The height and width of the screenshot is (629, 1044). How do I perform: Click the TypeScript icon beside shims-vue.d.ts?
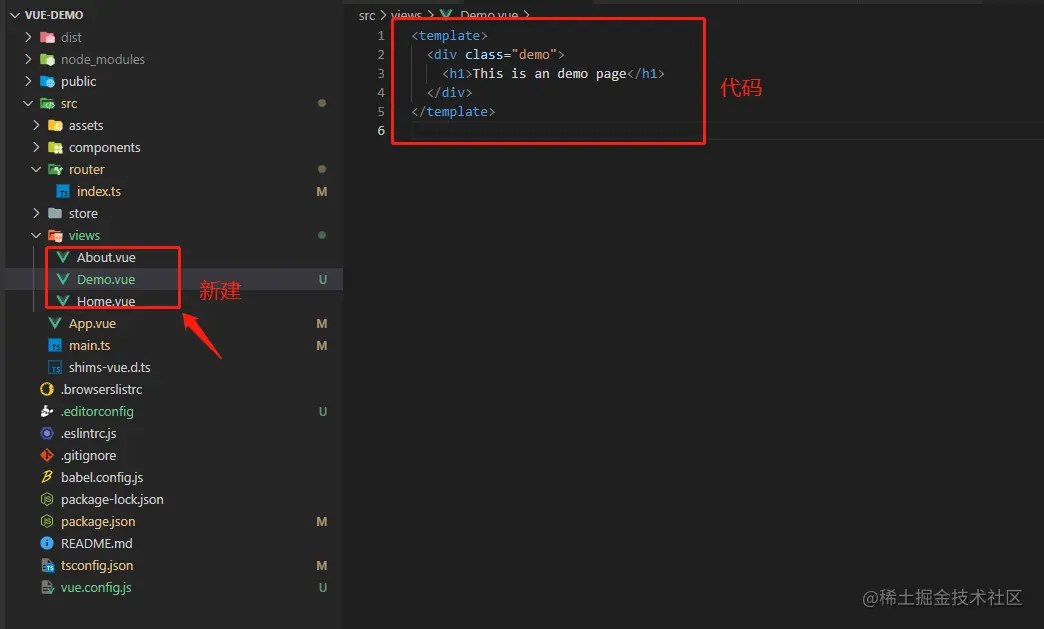pos(56,367)
